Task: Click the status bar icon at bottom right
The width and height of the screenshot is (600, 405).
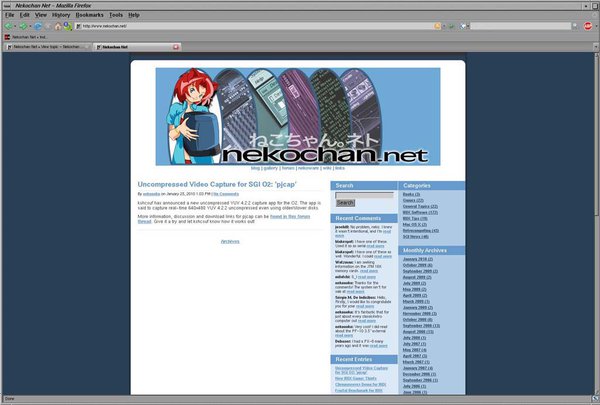Action: coord(595,399)
